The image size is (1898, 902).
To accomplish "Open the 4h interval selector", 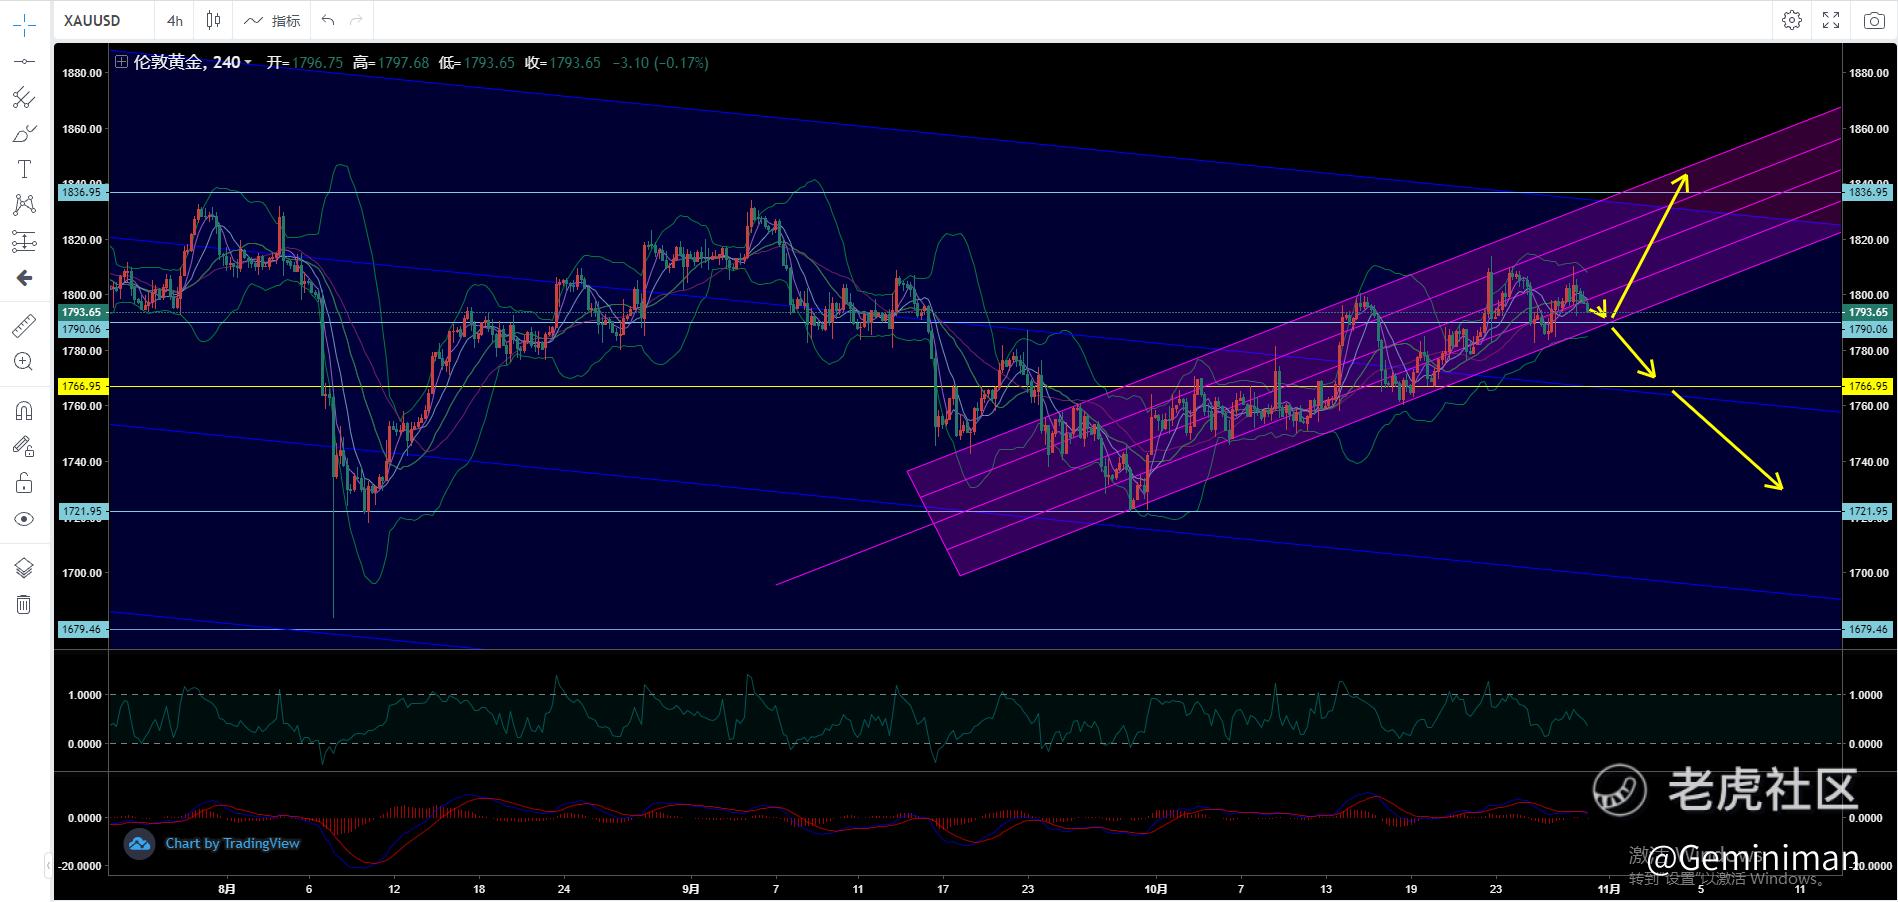I will tap(175, 20).
